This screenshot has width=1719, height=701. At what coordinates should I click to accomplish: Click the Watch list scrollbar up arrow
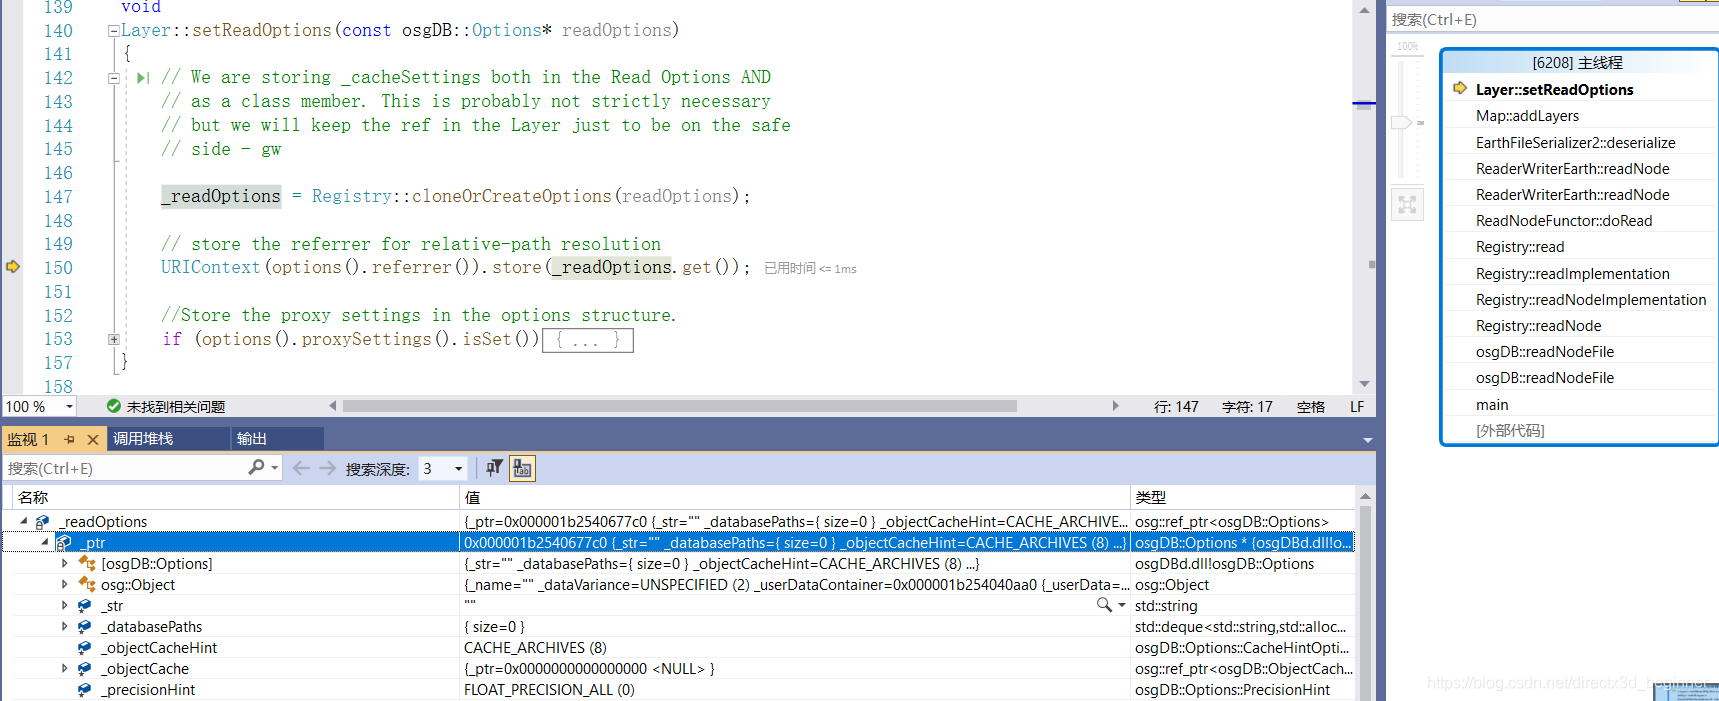[1365, 496]
